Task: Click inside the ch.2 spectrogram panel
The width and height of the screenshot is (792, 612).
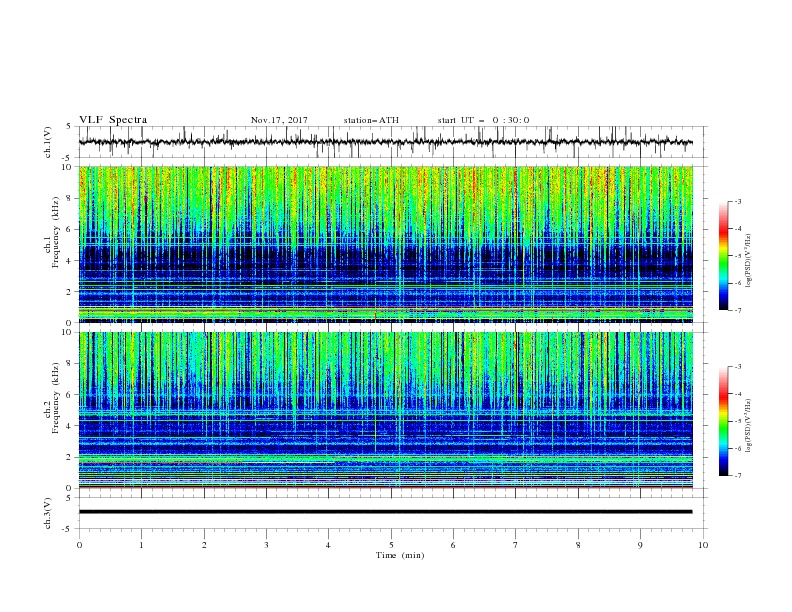Action: pos(386,410)
